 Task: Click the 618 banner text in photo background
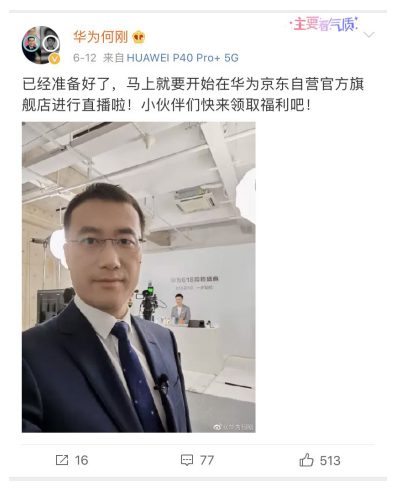[195, 280]
